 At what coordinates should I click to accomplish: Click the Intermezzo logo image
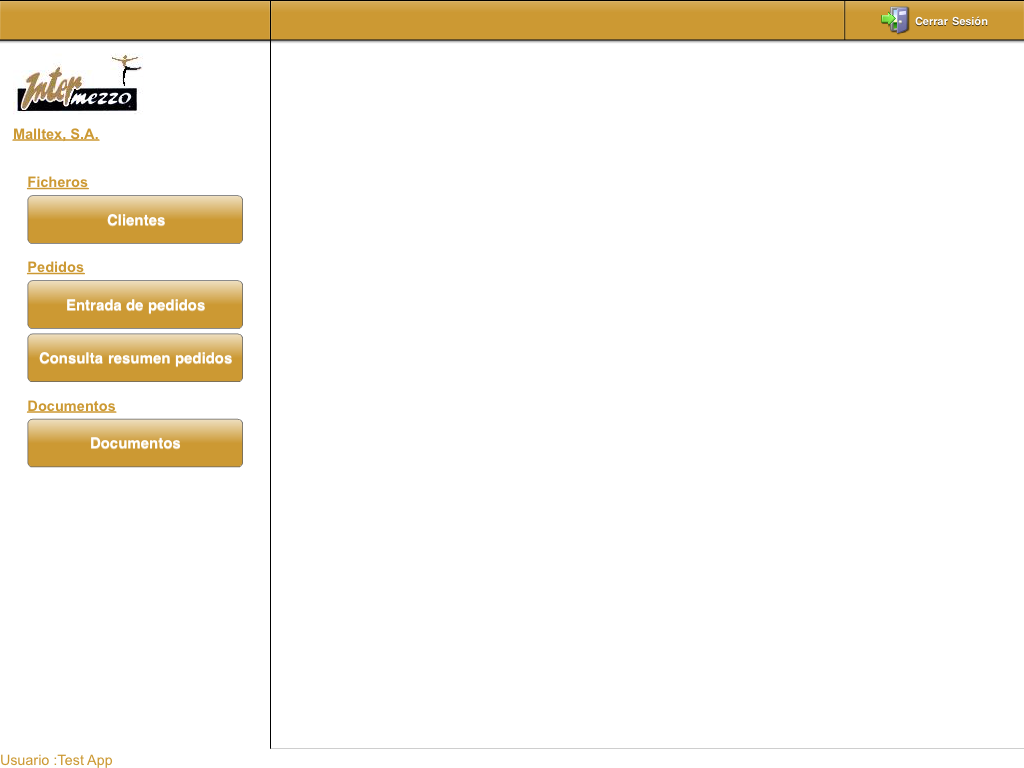point(78,85)
